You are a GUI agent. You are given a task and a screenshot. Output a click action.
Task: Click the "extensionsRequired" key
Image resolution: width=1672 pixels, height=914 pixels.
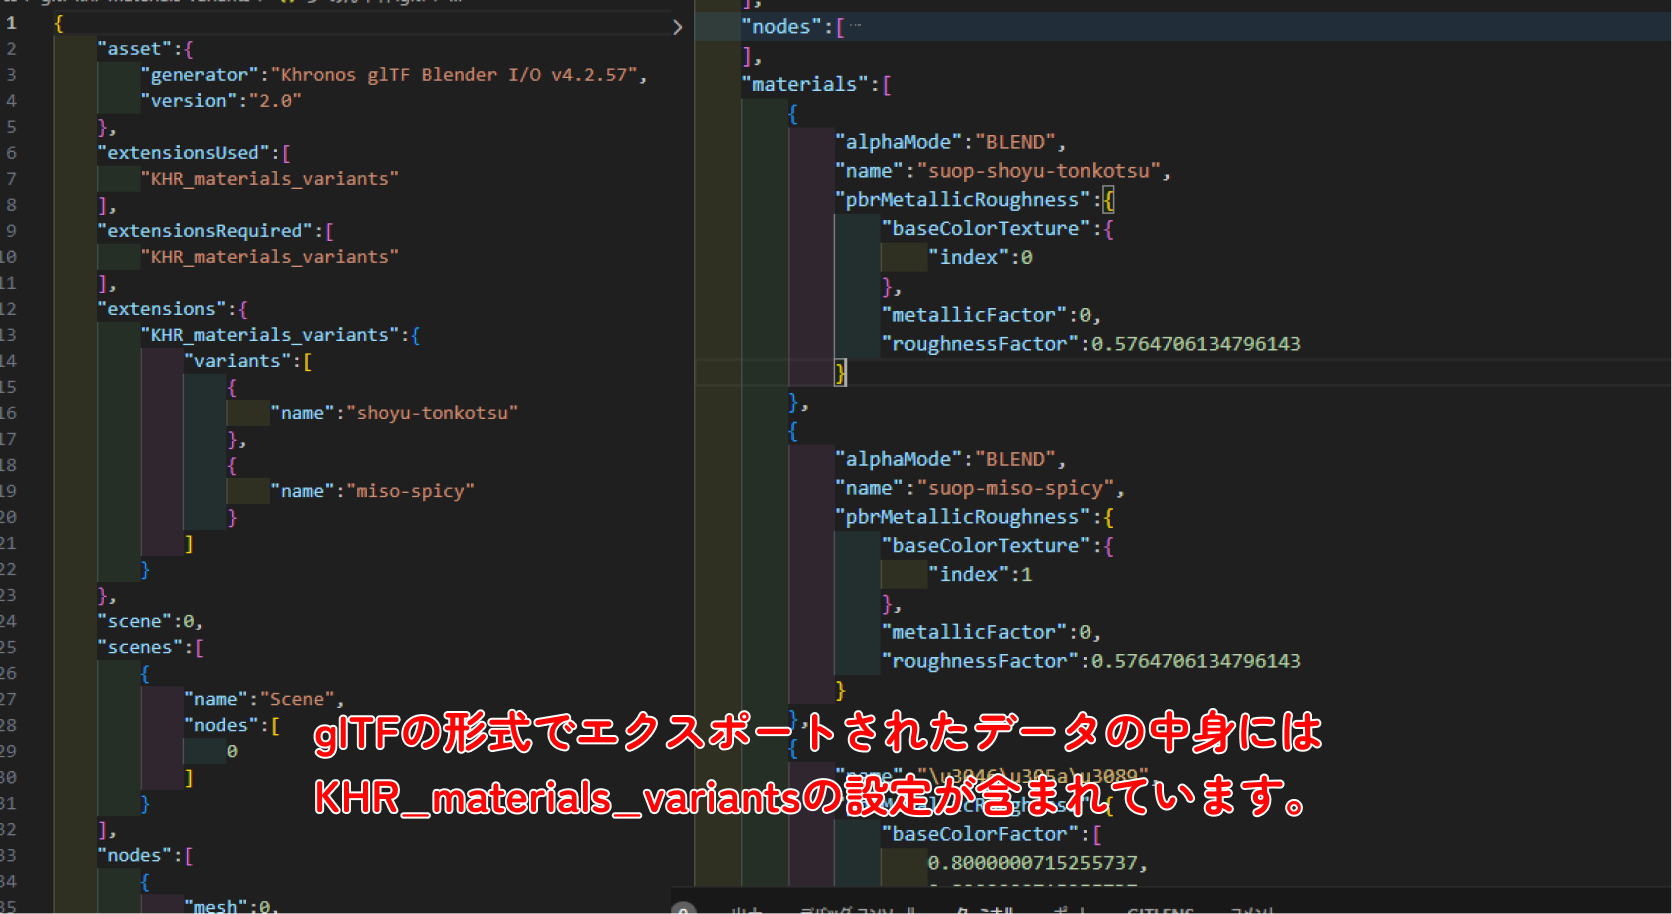(205, 231)
